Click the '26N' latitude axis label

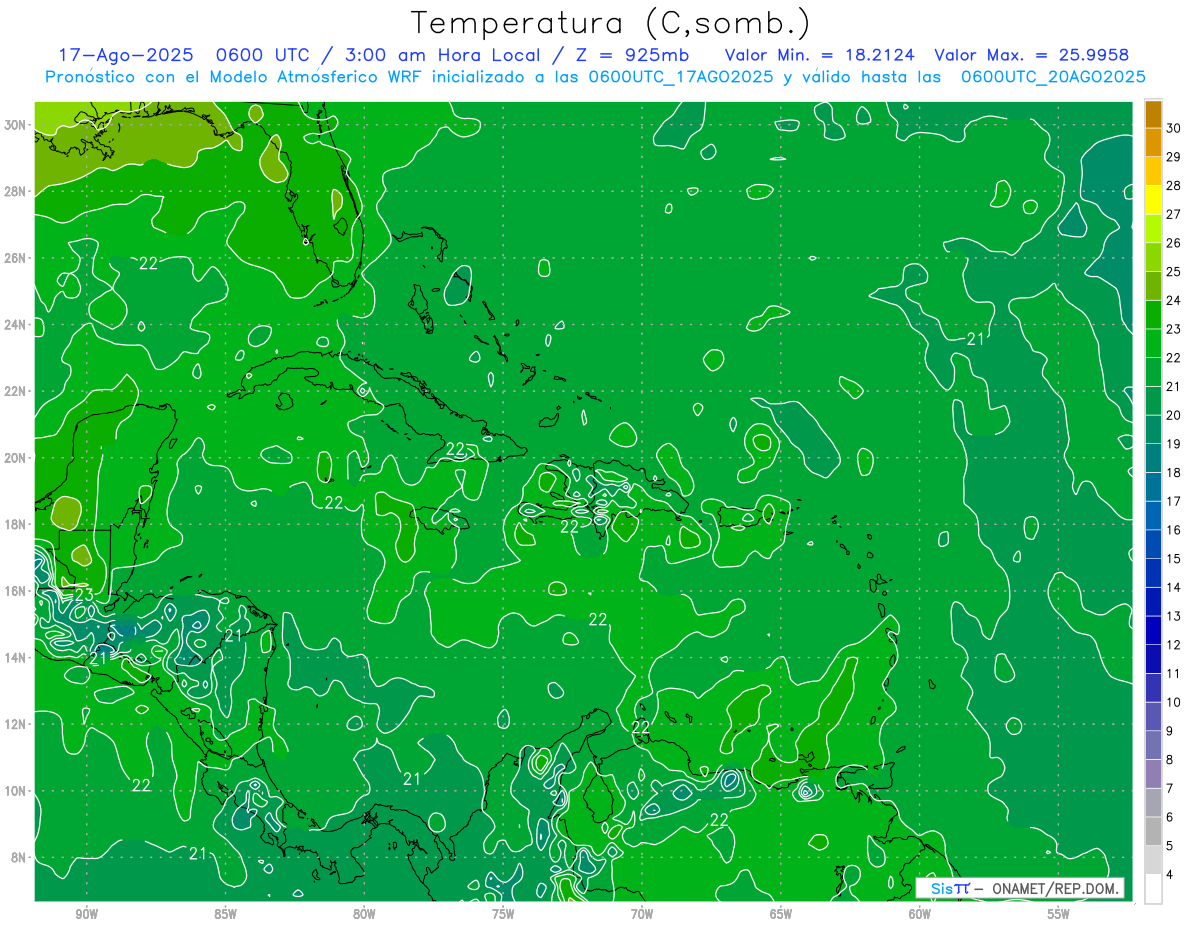(x=16, y=258)
